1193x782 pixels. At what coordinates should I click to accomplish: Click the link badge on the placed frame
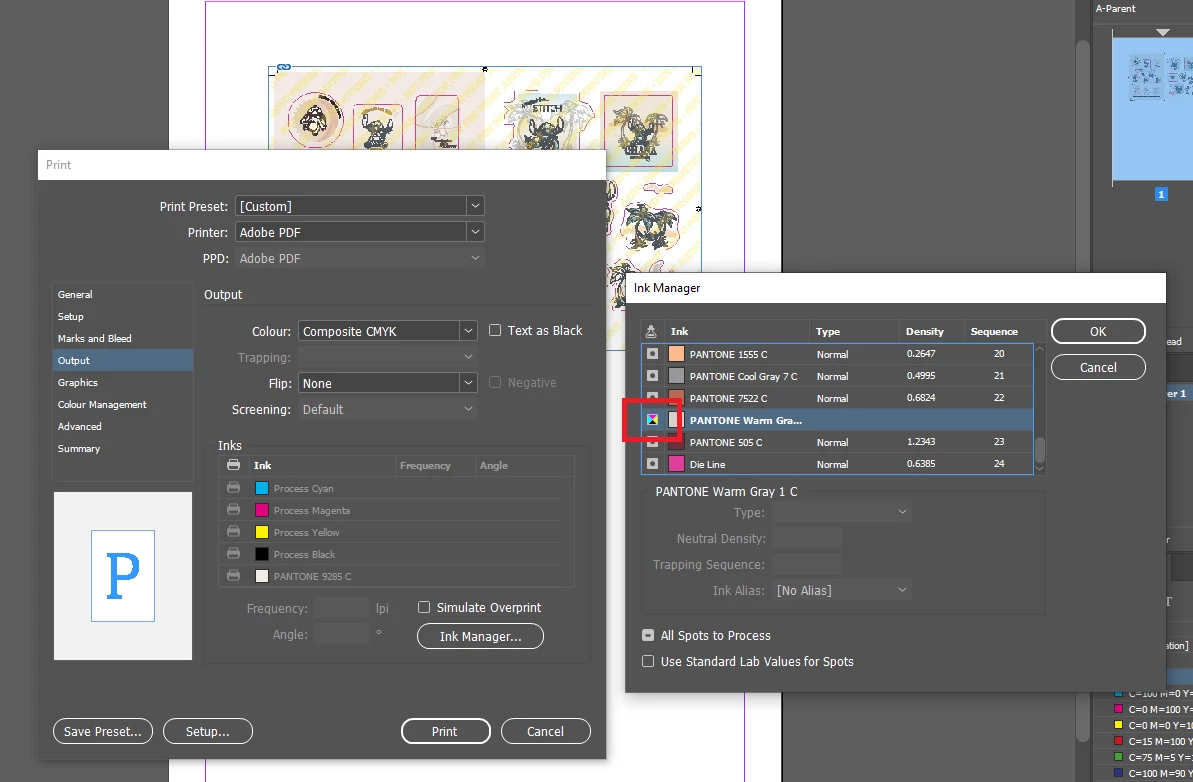pos(284,68)
